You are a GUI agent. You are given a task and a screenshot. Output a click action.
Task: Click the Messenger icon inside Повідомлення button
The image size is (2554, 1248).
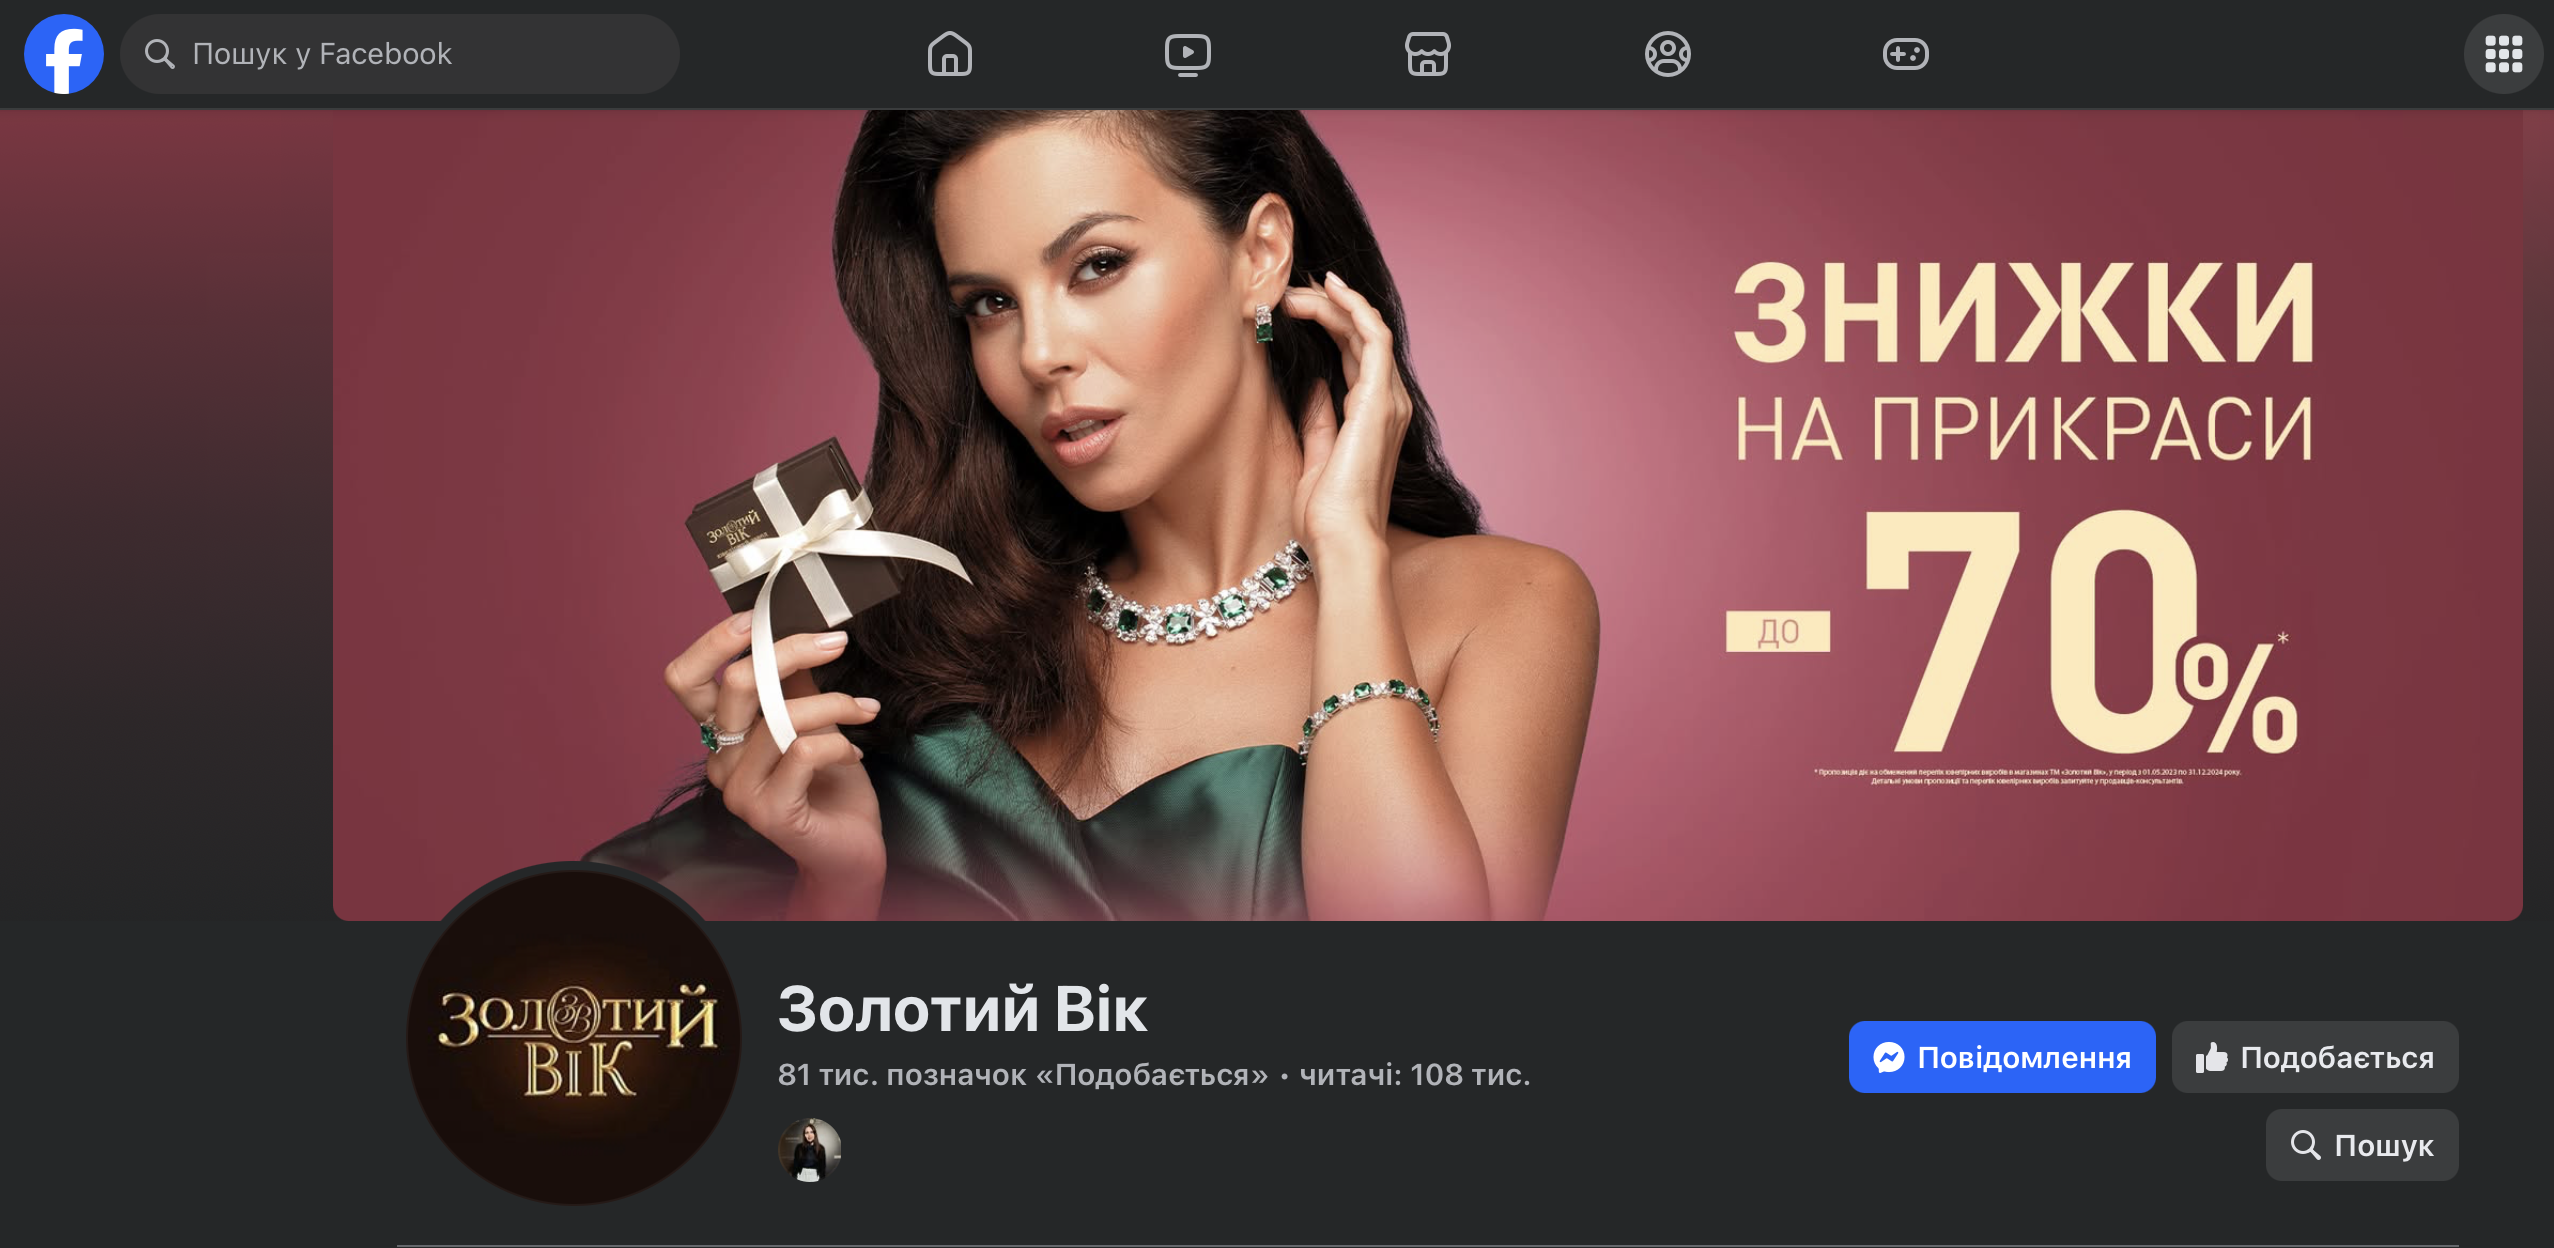point(1888,1057)
